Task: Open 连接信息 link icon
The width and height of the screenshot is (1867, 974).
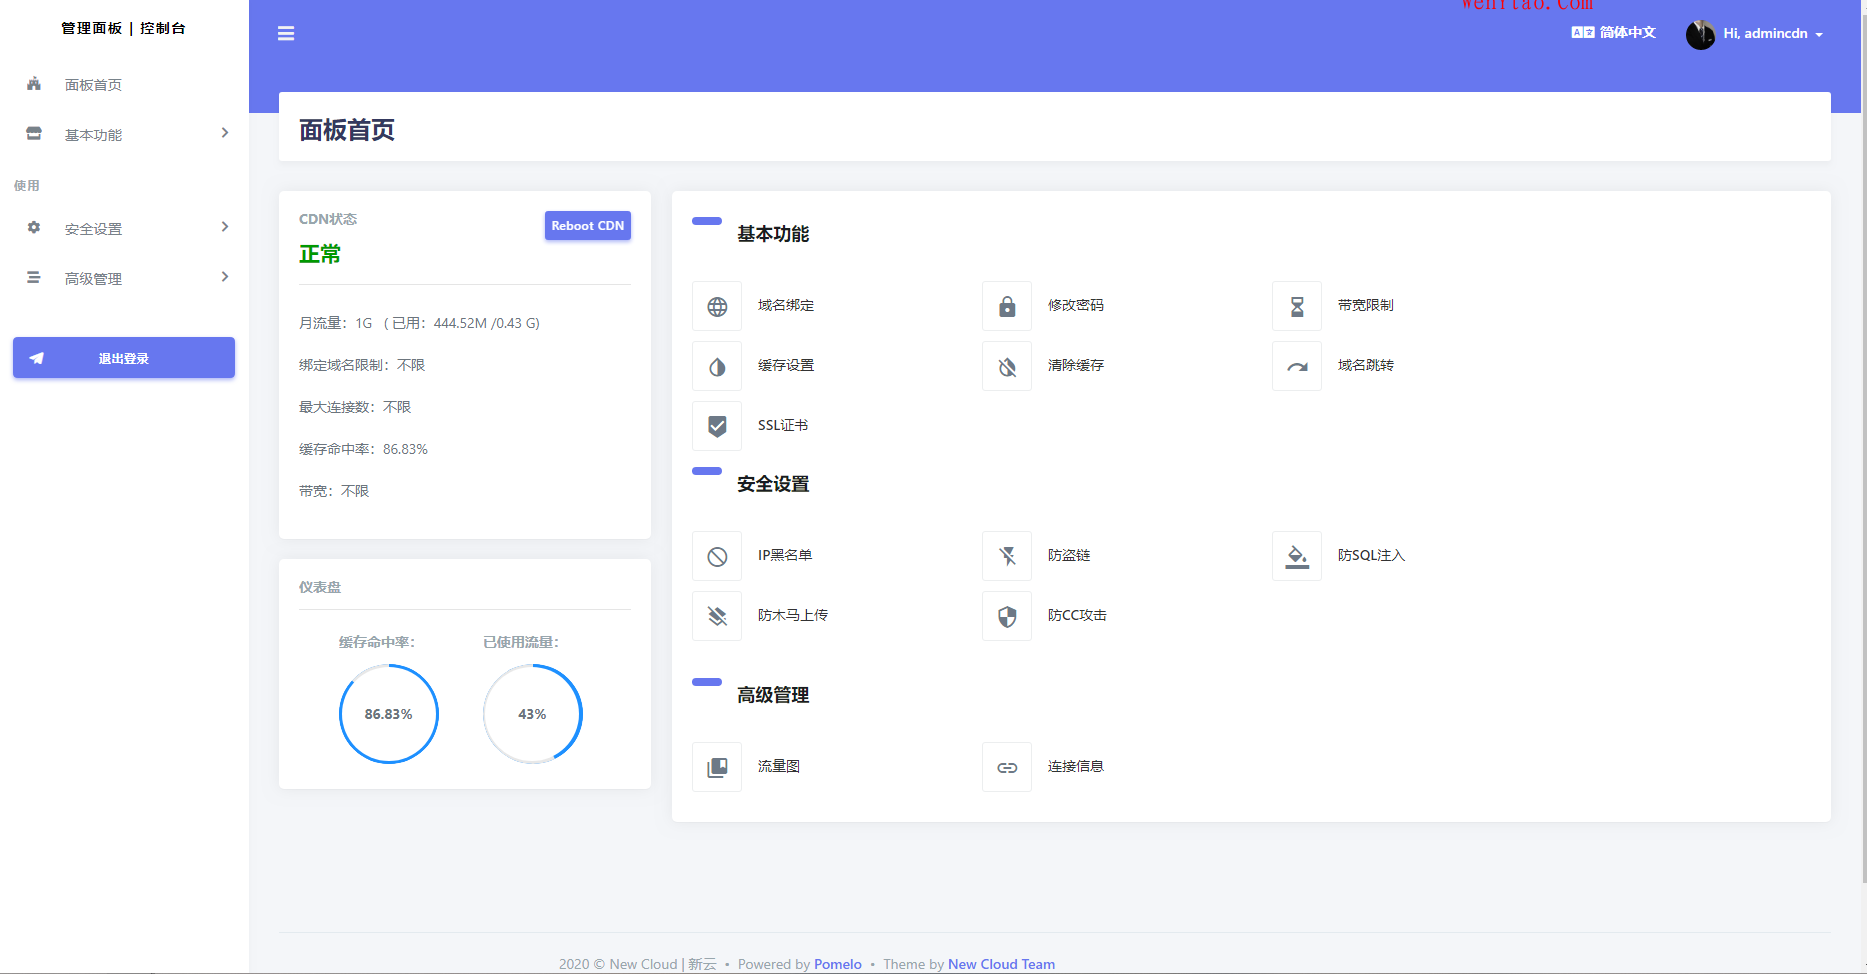Action: [1007, 767]
